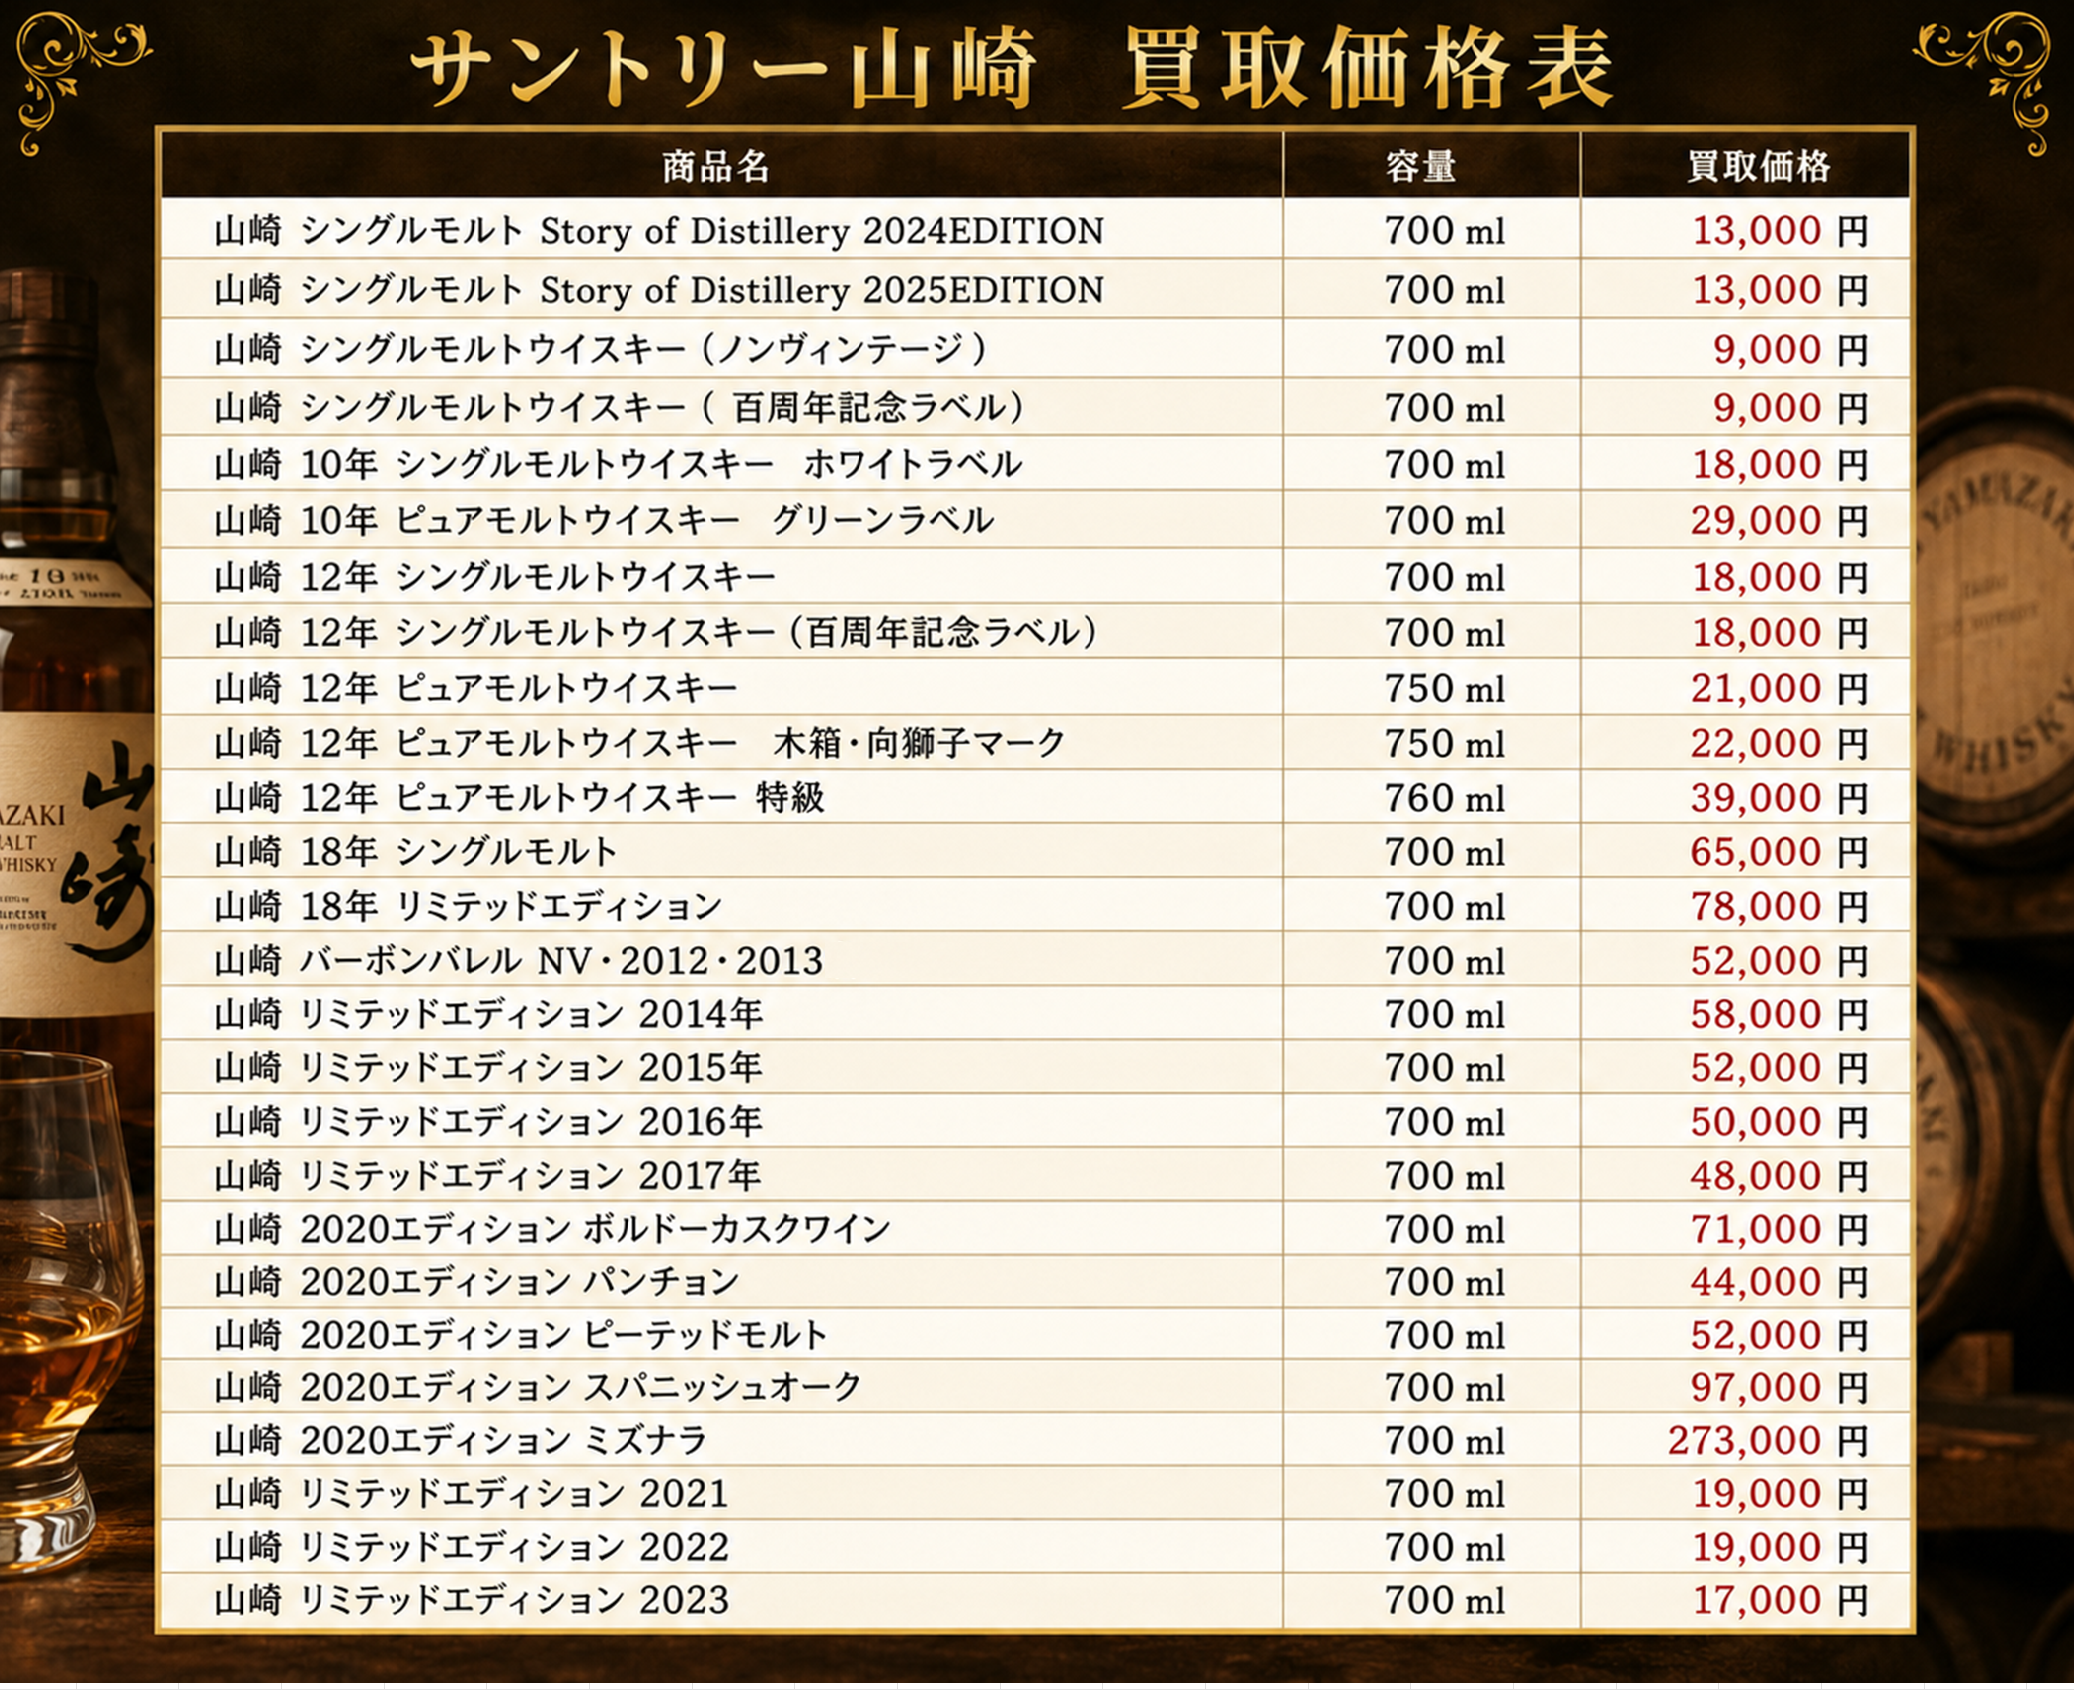Click the price '22,000 円'
The width and height of the screenshot is (2074, 1690).
[1780, 744]
